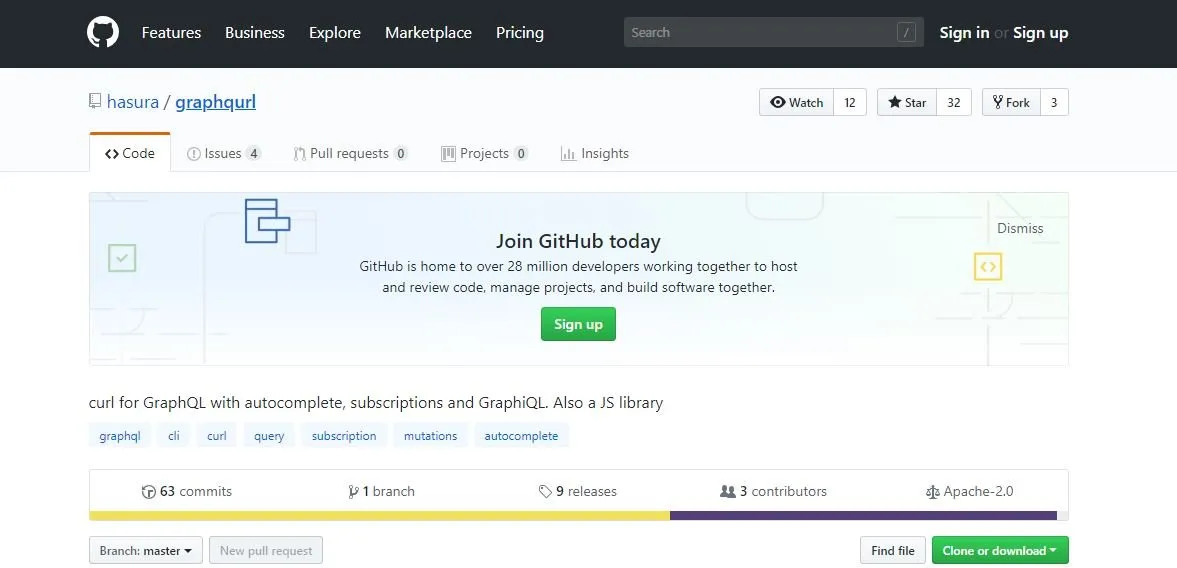This screenshot has width=1177, height=568.
Task: Click the Find file button
Action: pyautogui.click(x=893, y=550)
